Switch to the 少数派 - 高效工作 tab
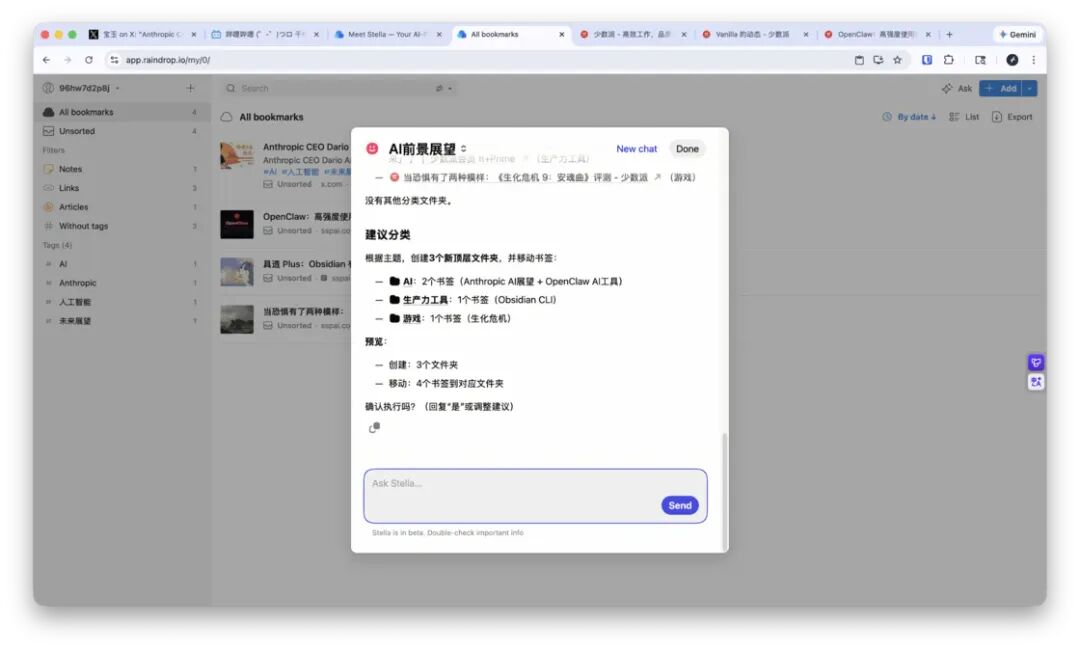The image size is (1080, 650). pos(633,34)
